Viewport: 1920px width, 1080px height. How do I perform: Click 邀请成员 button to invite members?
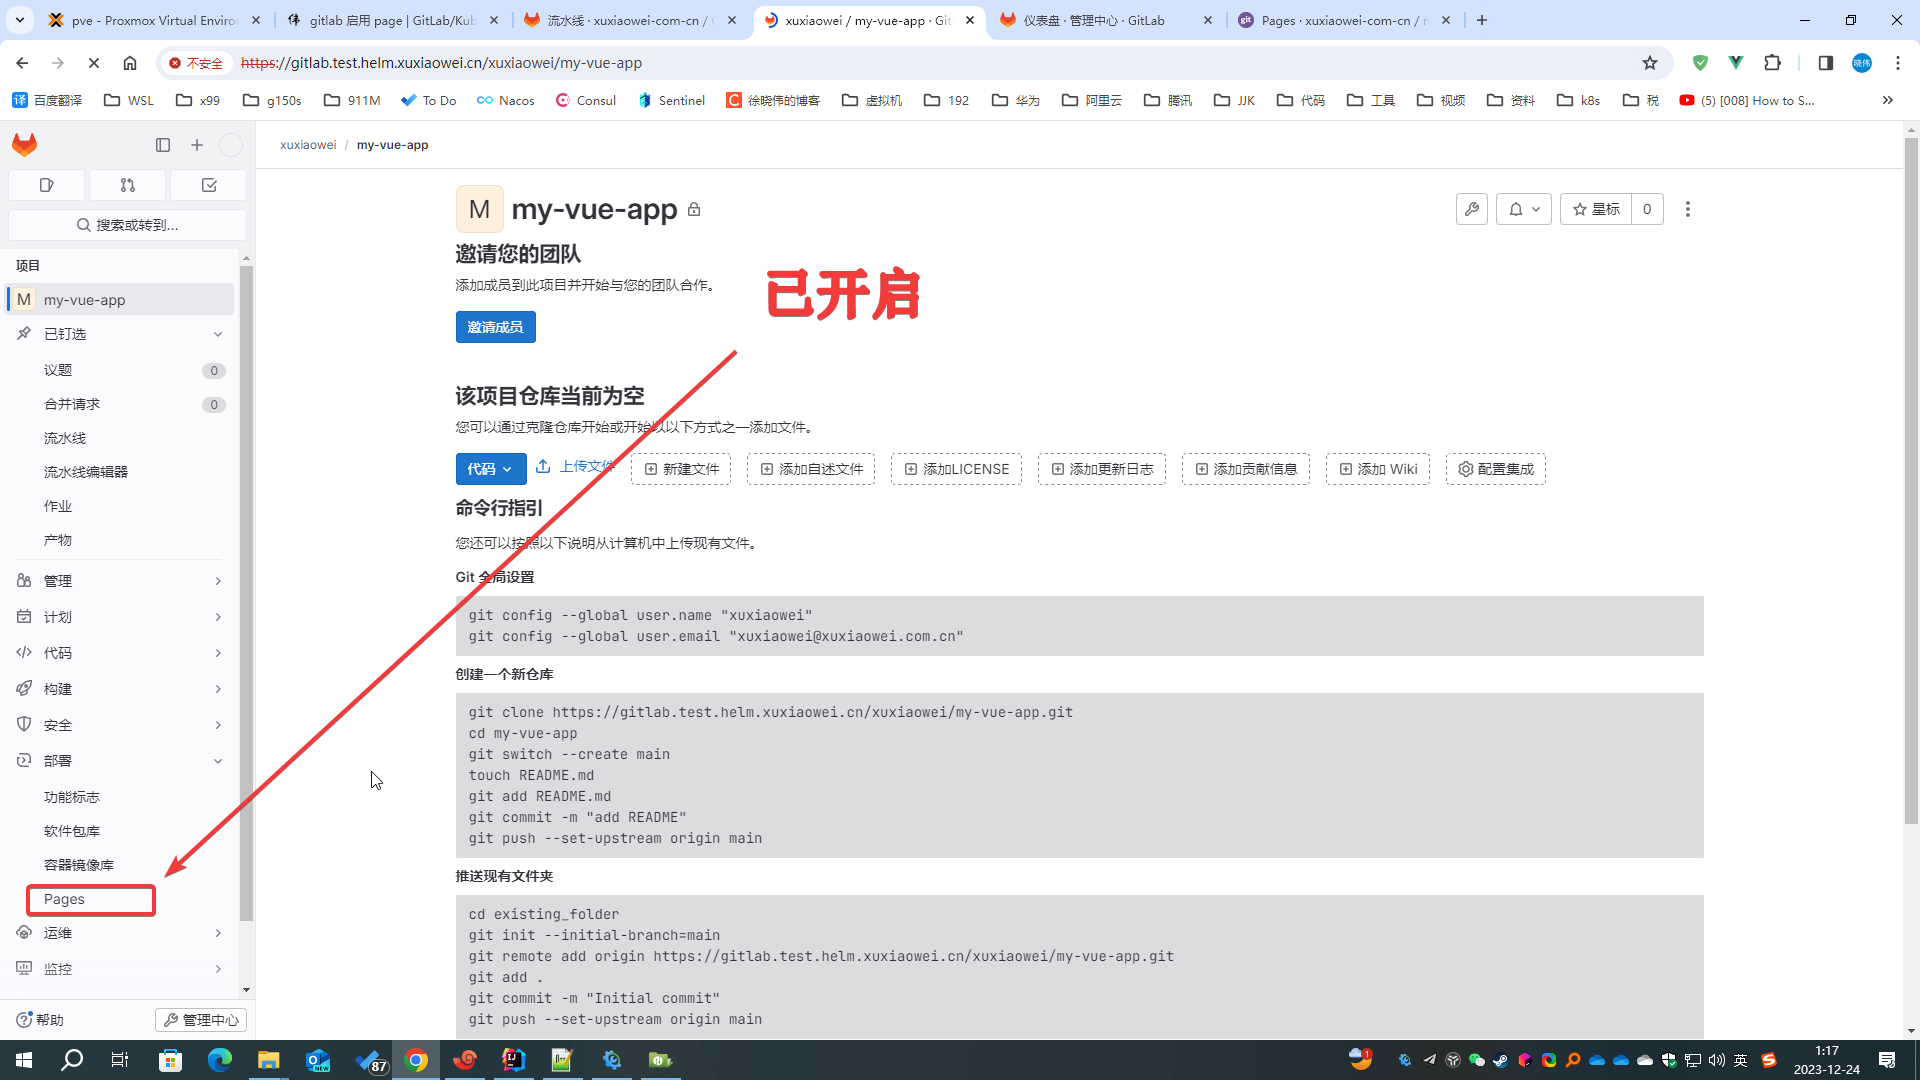tap(496, 327)
